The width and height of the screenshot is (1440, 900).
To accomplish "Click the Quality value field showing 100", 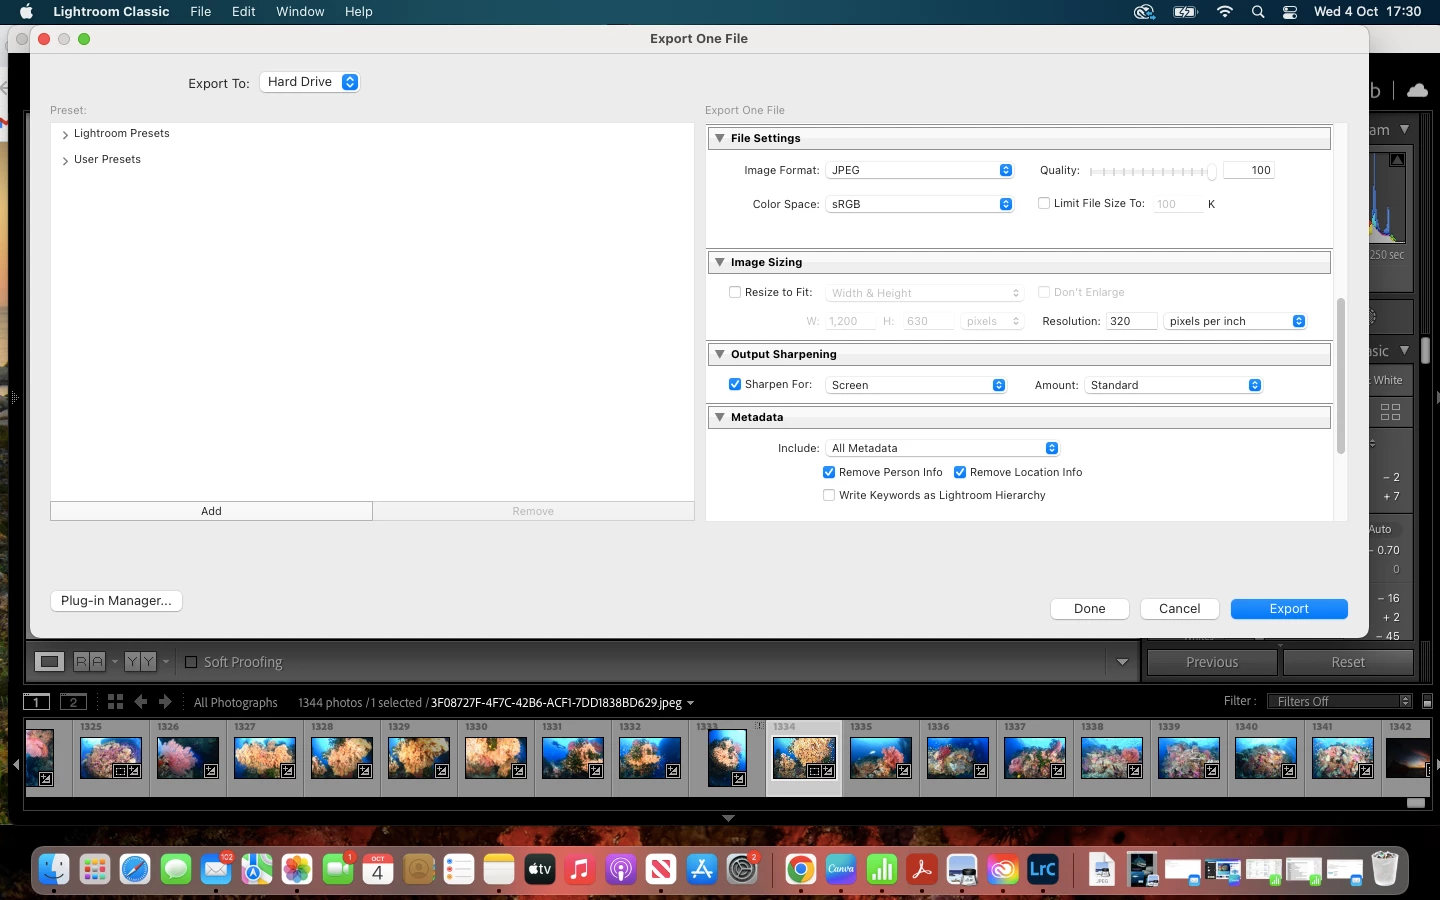I will coord(1249,170).
